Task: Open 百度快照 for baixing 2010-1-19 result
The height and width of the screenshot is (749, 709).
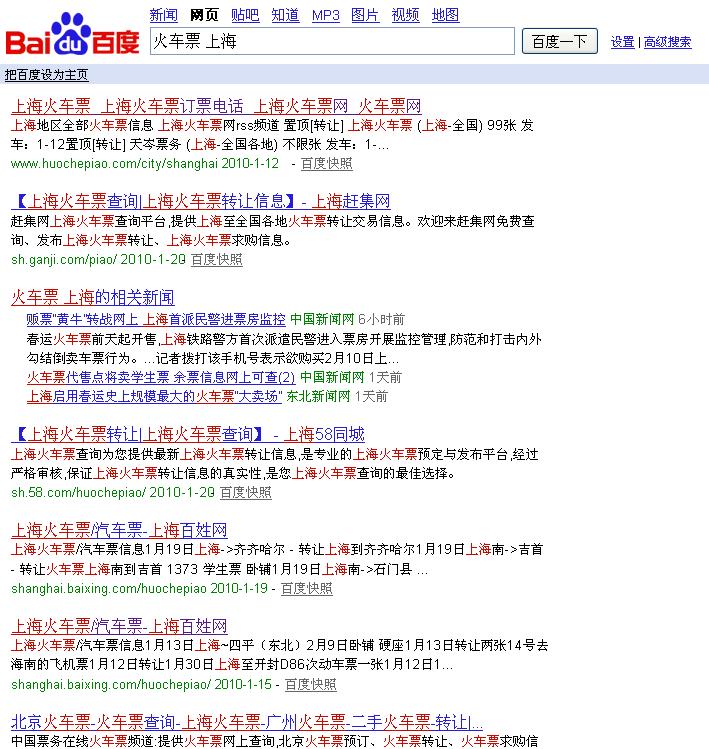Action: point(307,588)
